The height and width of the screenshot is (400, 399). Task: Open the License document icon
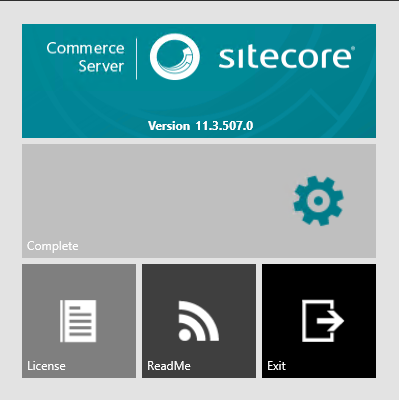78,321
